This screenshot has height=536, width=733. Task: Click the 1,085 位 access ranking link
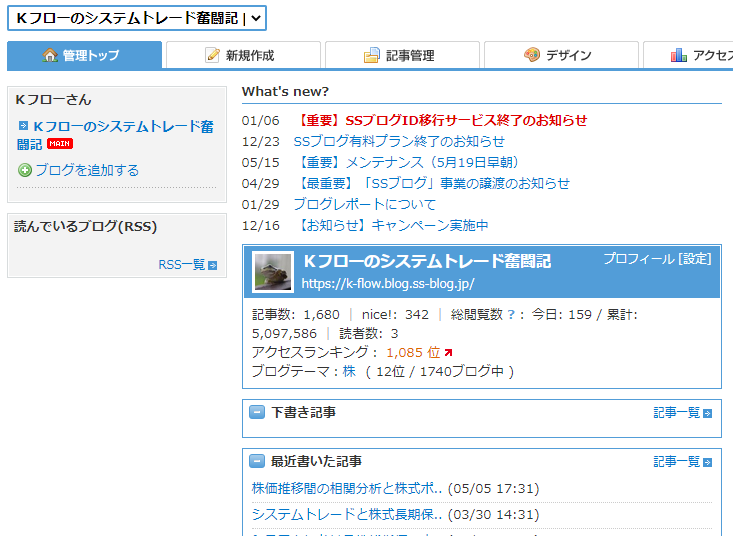tap(413, 352)
